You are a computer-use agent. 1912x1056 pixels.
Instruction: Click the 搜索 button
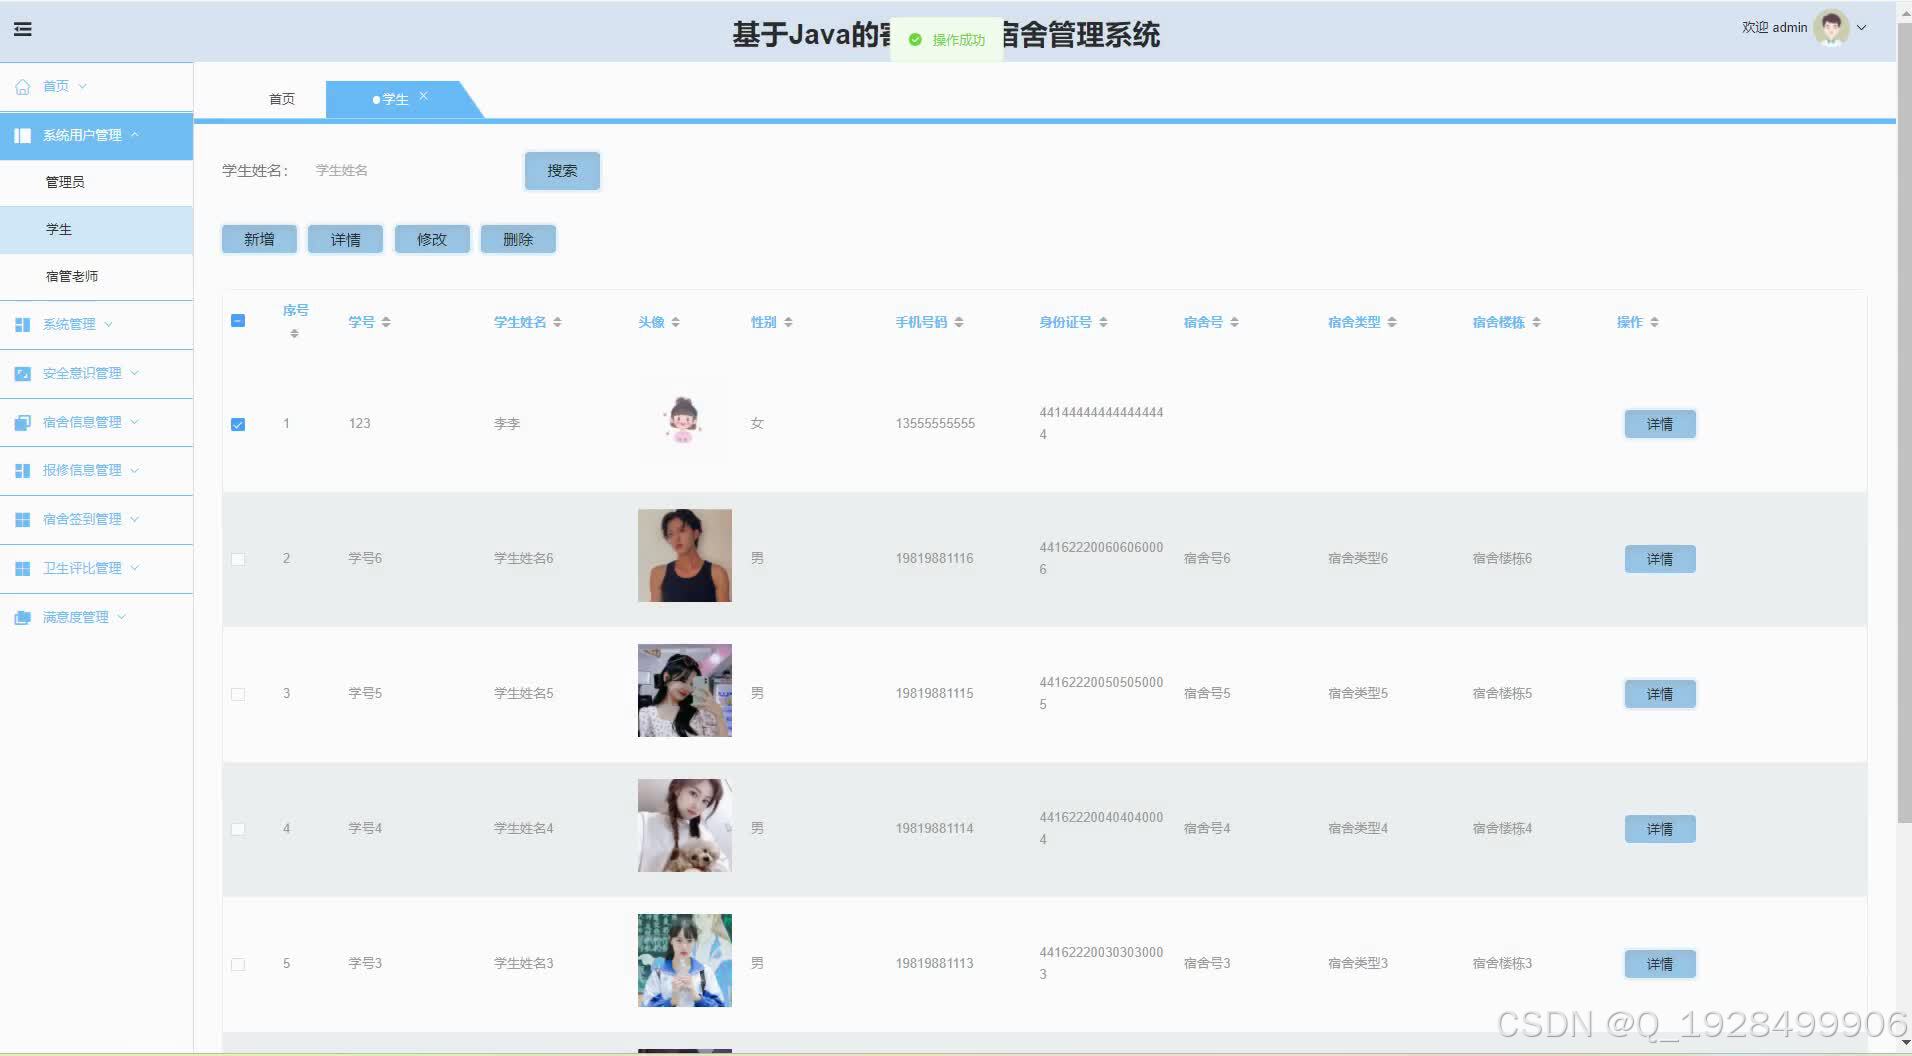point(562,171)
